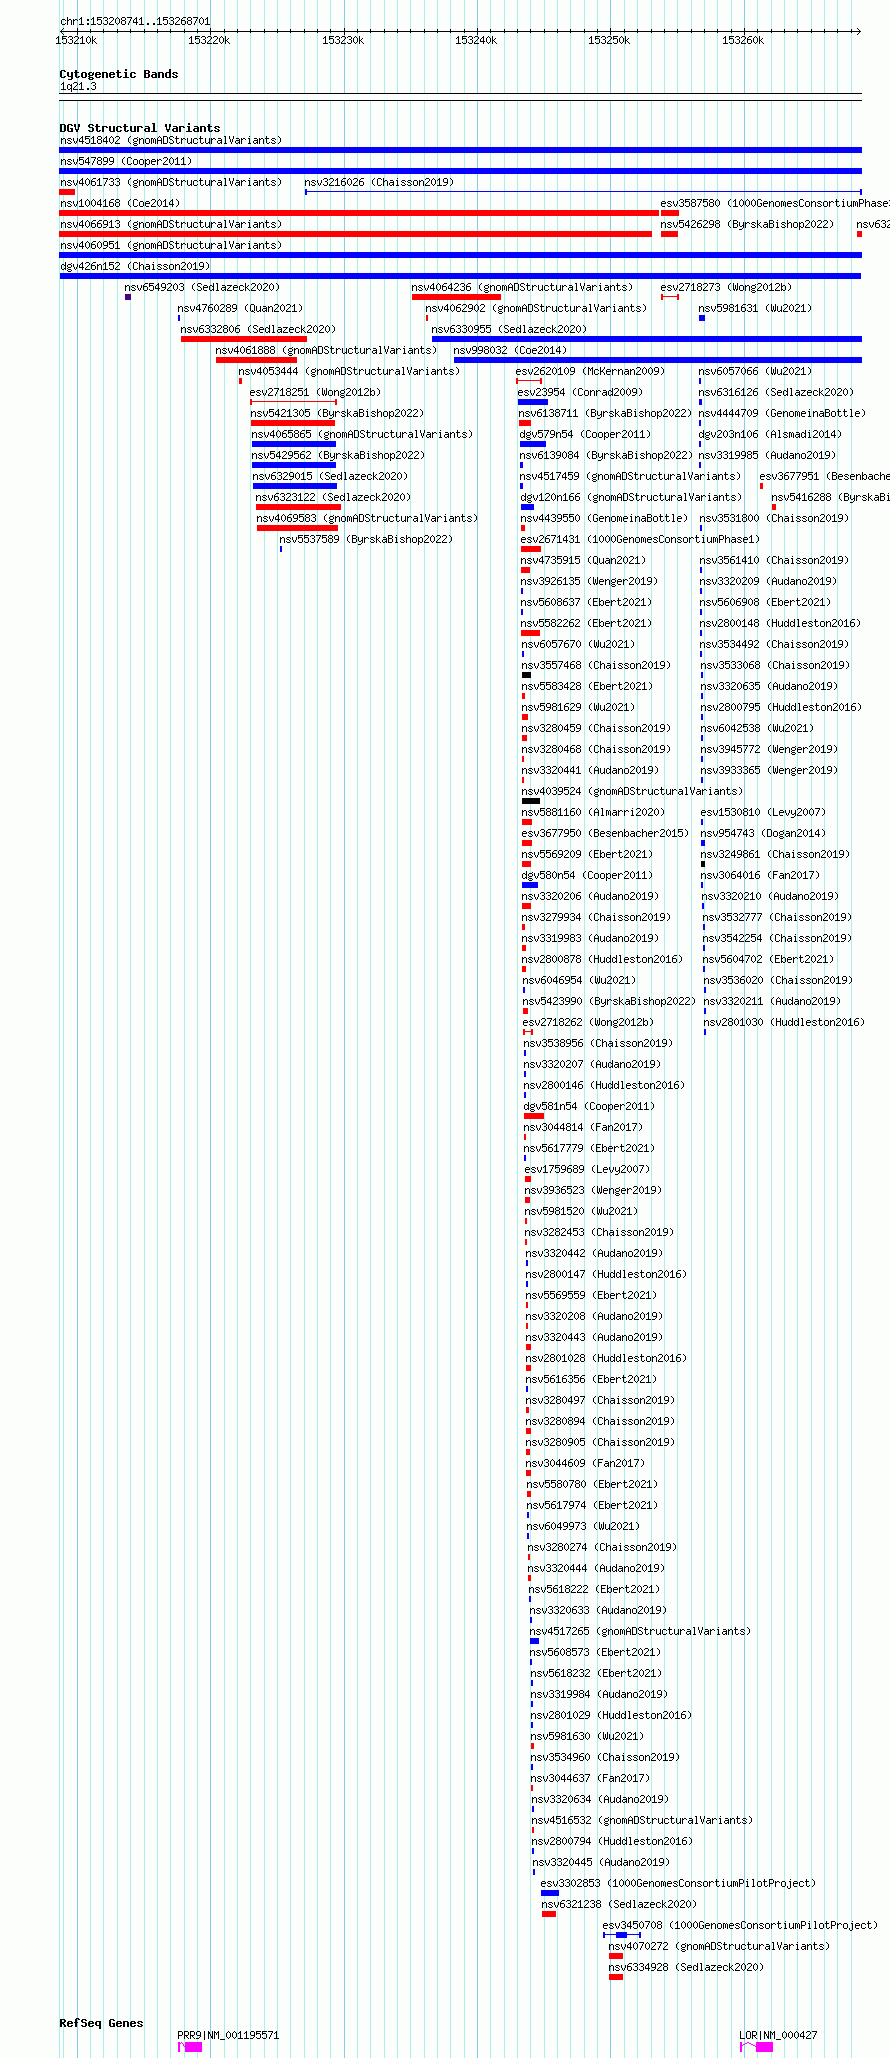Open esv2718251 (Wong2012b) variant
Viewport: 890px width, 2058px height.
tap(315, 392)
